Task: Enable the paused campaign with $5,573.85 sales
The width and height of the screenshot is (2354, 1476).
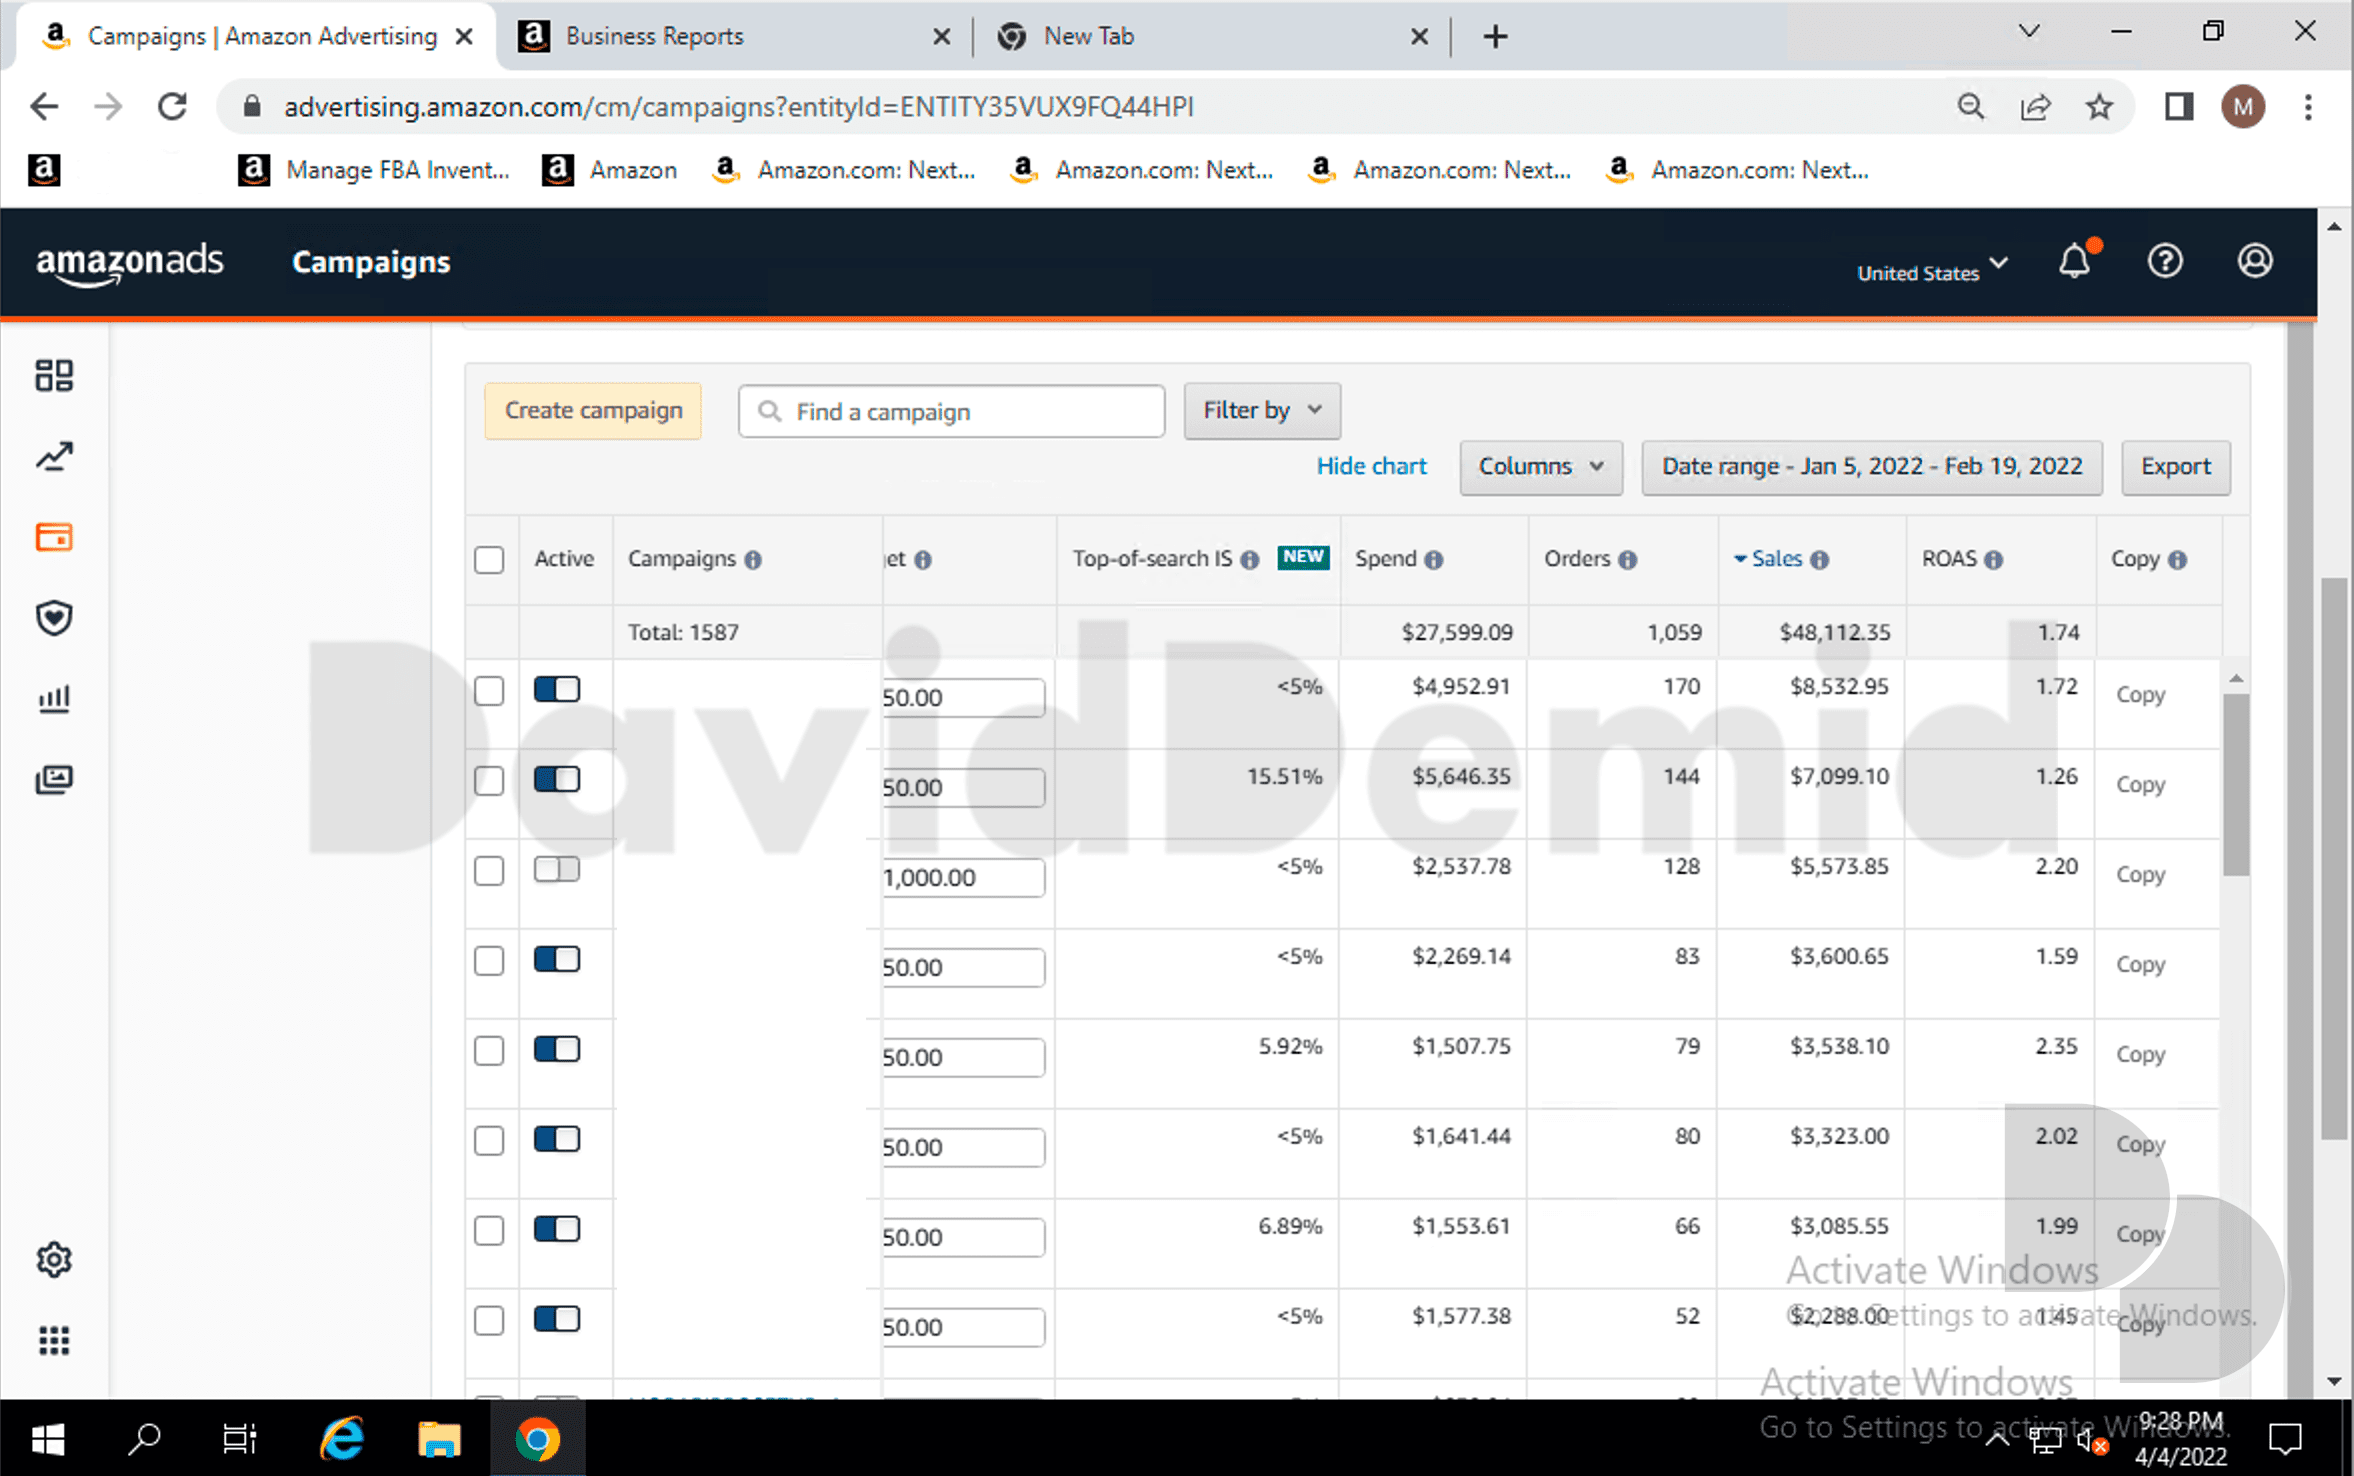Action: [x=557, y=870]
